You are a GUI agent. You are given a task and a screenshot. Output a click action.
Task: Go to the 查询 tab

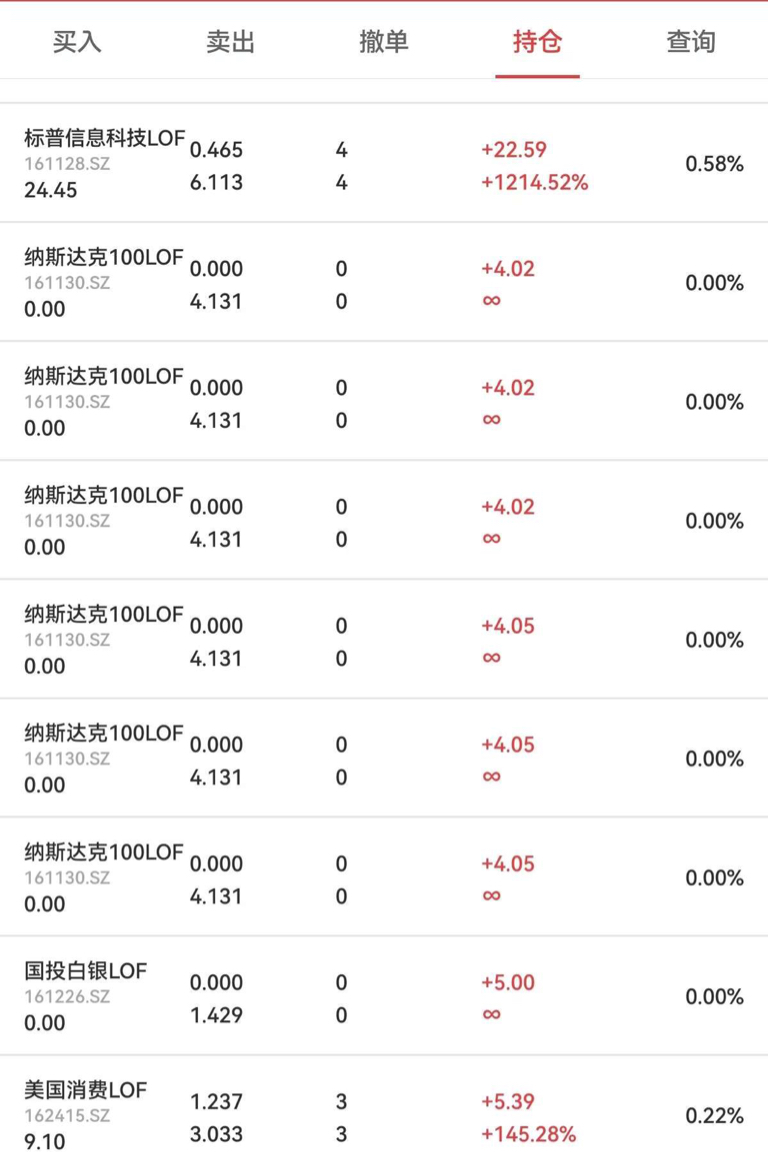point(691,42)
